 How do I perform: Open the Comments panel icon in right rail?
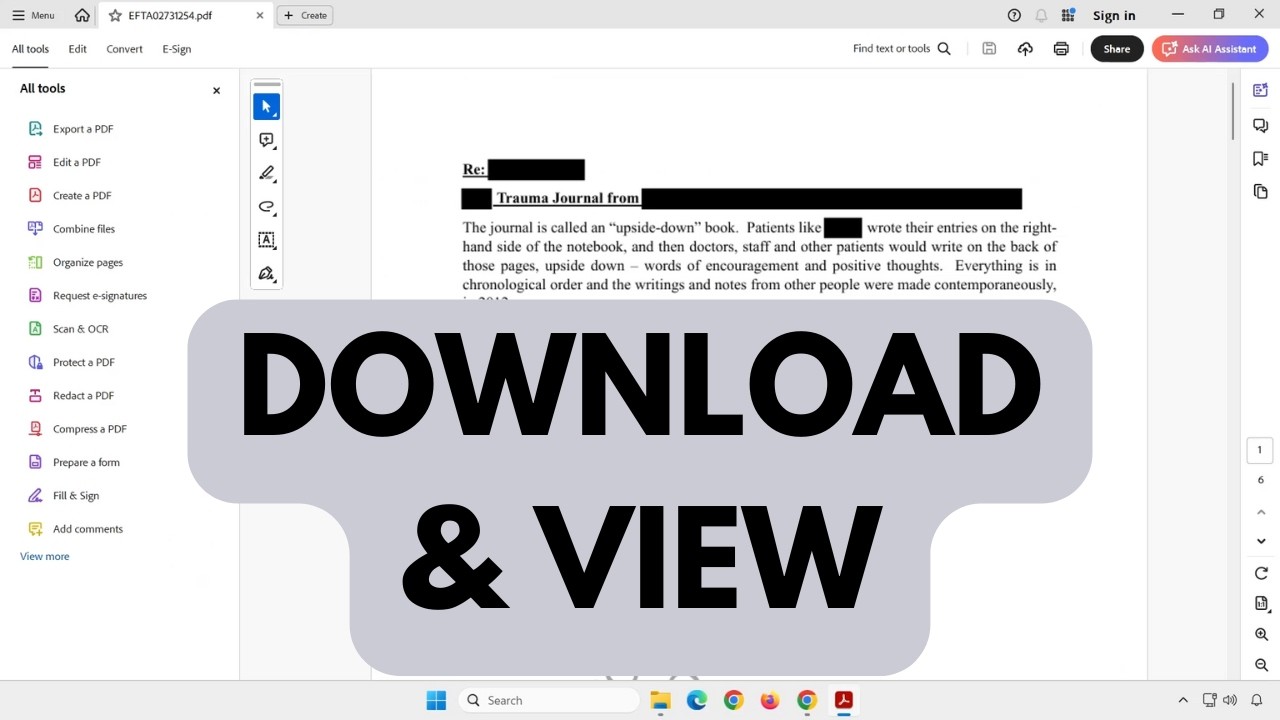click(1260, 125)
